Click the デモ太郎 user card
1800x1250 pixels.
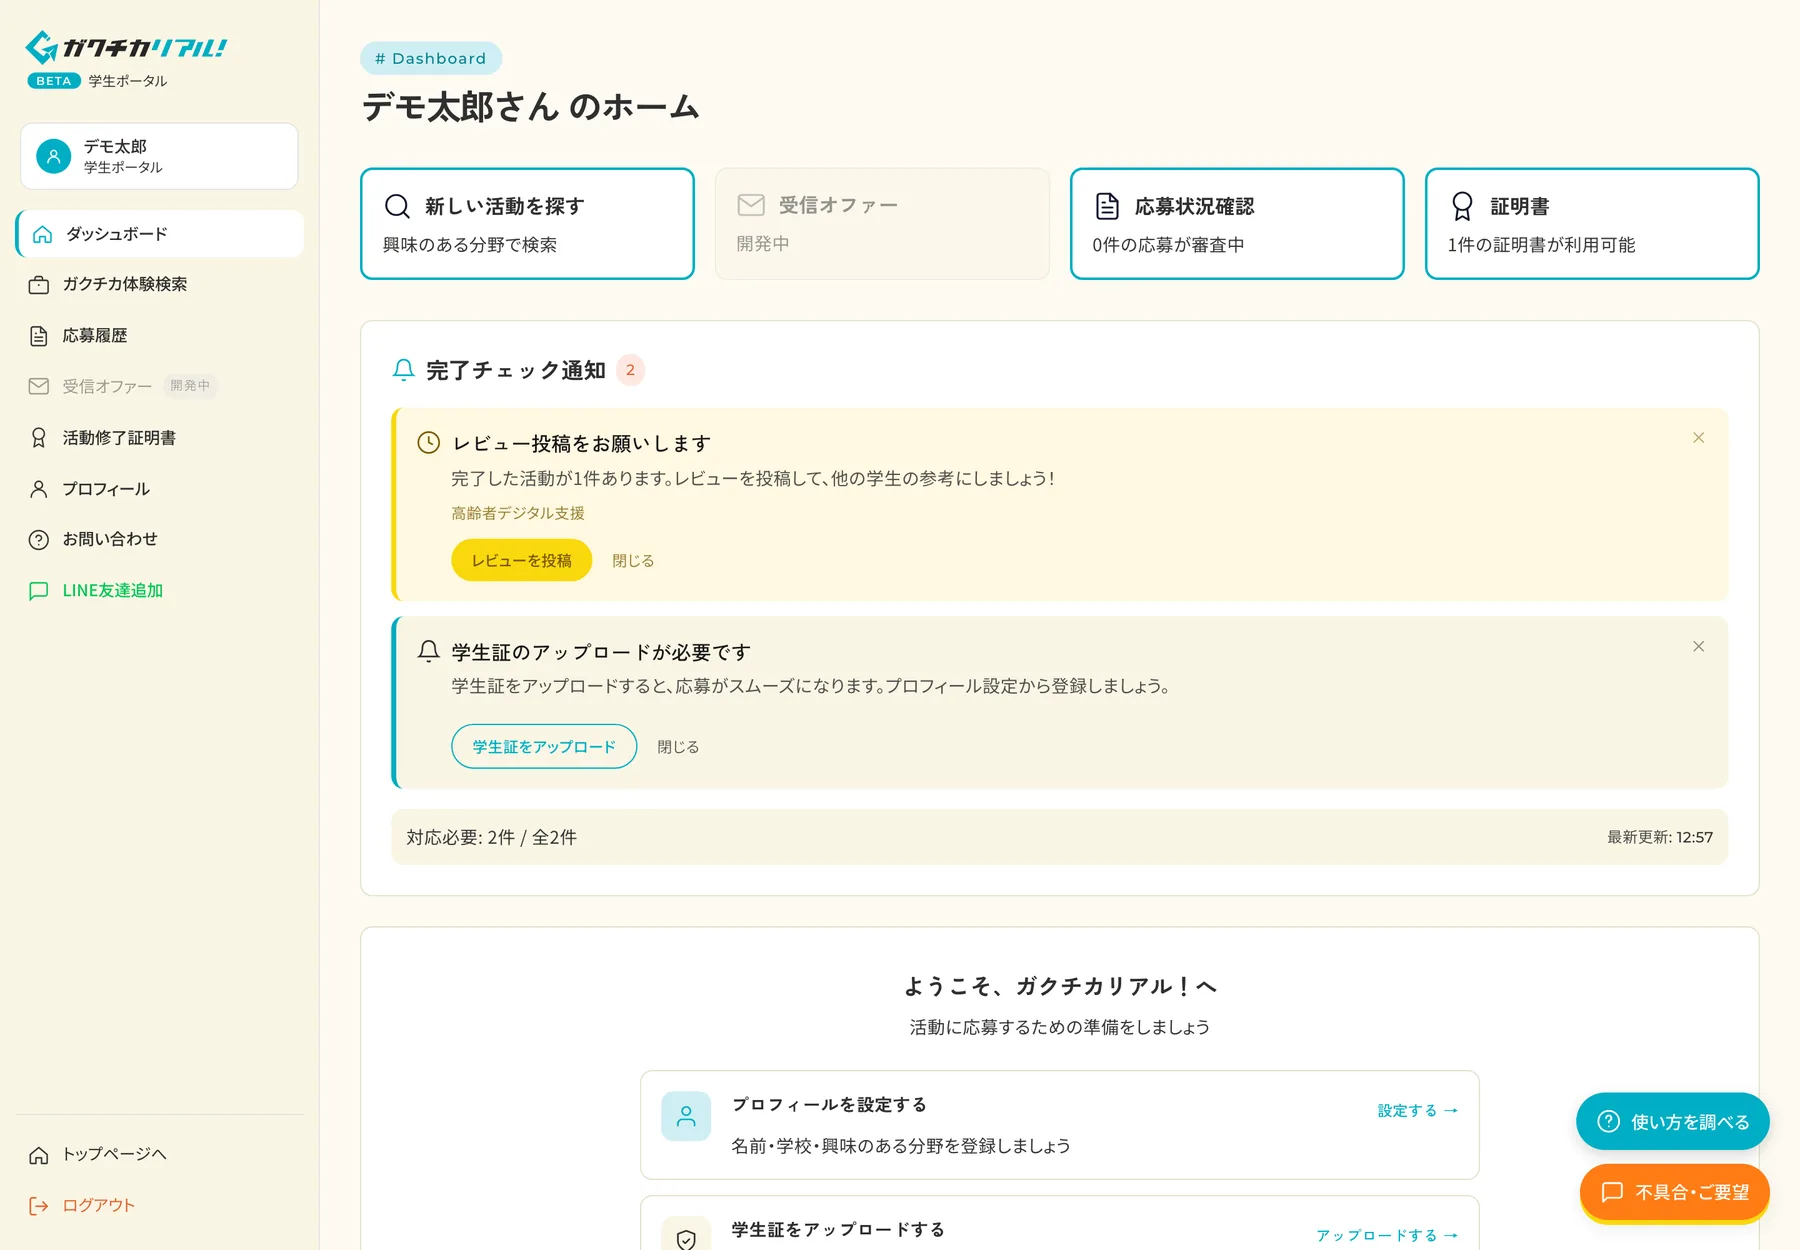pyautogui.click(x=159, y=156)
